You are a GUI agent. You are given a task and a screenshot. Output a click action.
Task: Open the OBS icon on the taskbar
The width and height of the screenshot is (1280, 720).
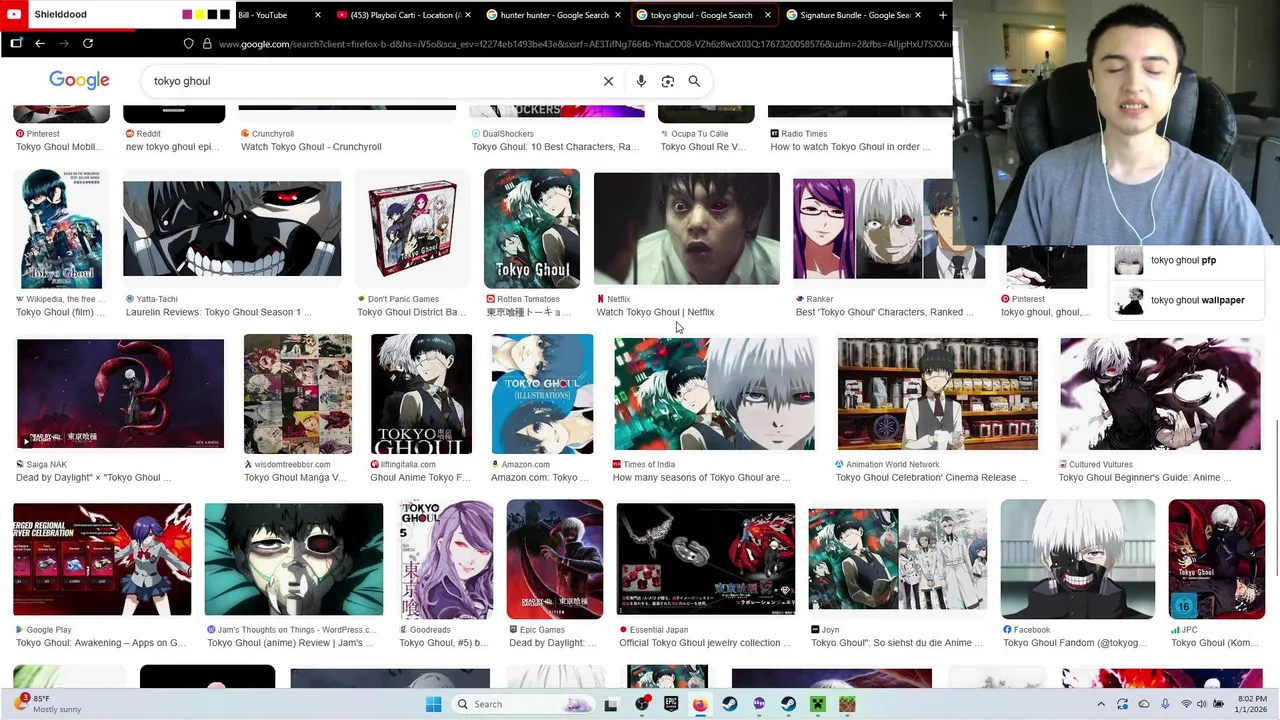click(x=642, y=704)
